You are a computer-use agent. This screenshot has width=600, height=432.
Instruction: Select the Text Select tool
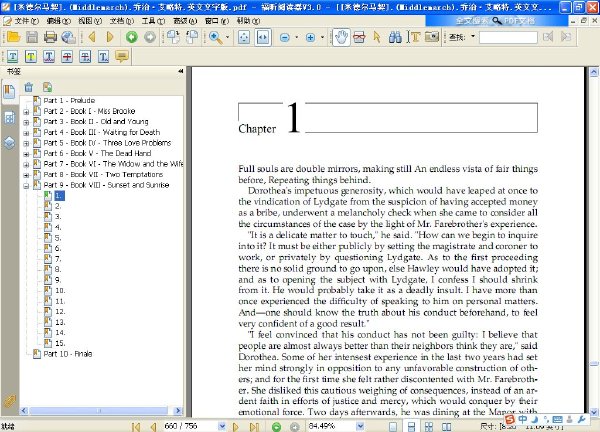coord(414,37)
